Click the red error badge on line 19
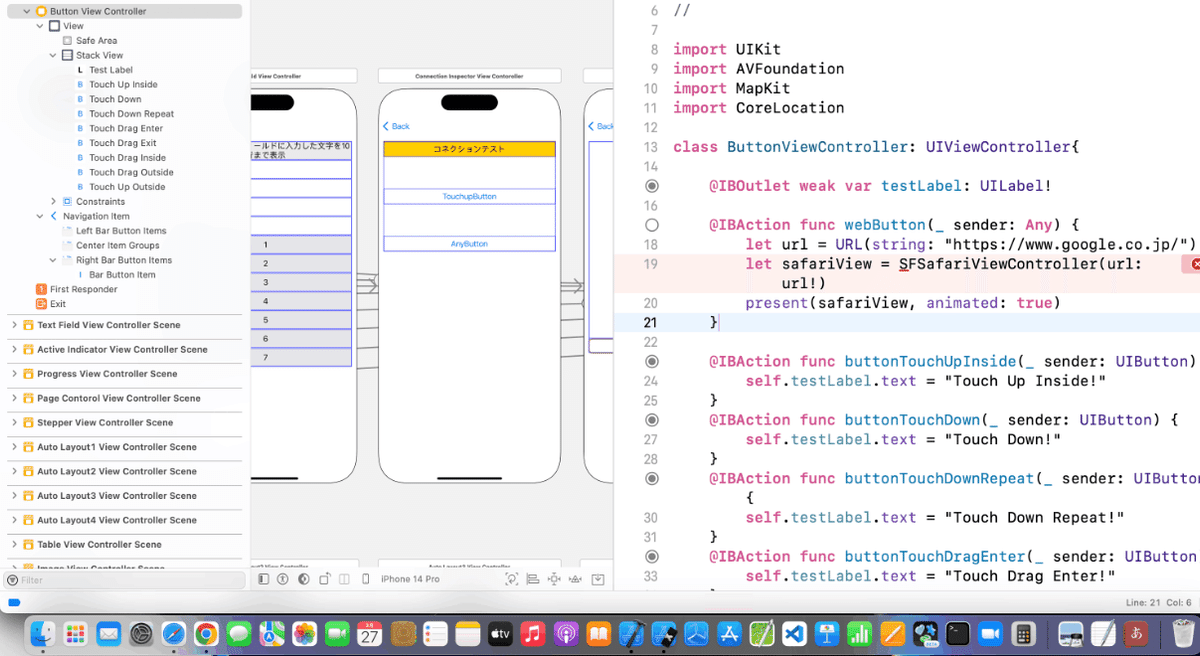The image size is (1200, 656). [x=1194, y=264]
